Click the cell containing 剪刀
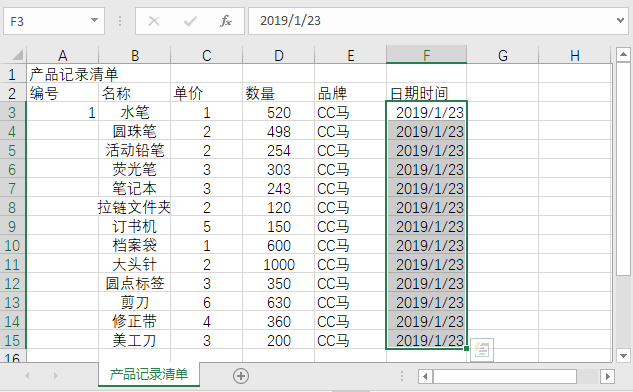The image size is (633, 392). [x=134, y=302]
